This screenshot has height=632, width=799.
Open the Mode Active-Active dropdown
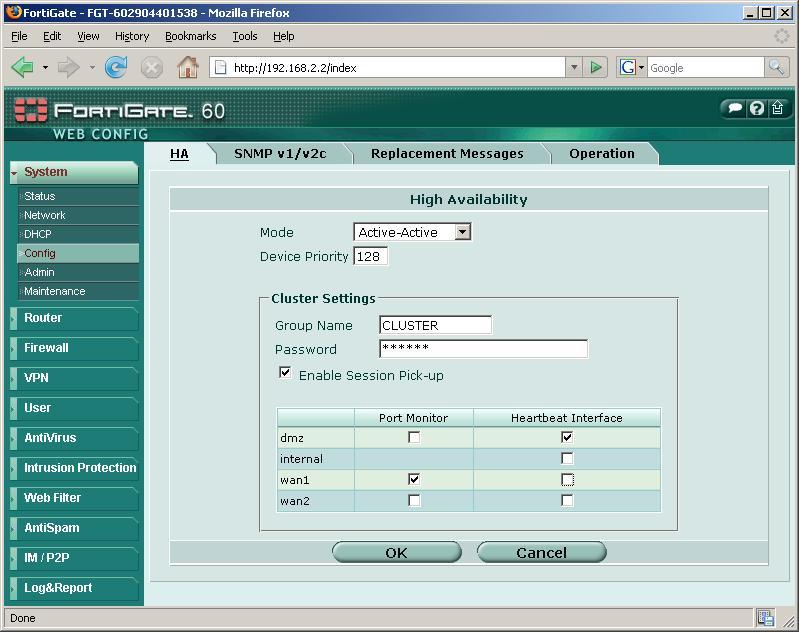pyautogui.click(x=412, y=232)
